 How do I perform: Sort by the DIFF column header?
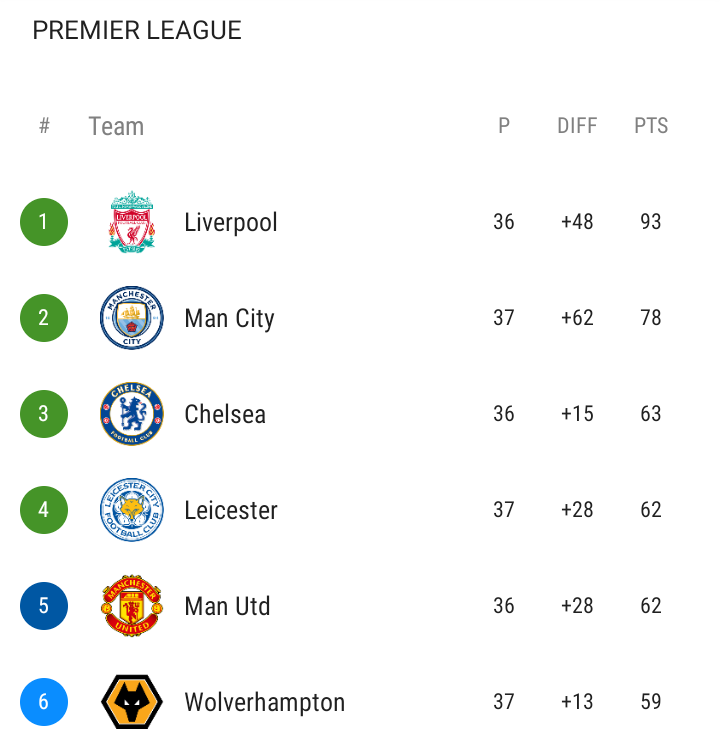click(577, 126)
